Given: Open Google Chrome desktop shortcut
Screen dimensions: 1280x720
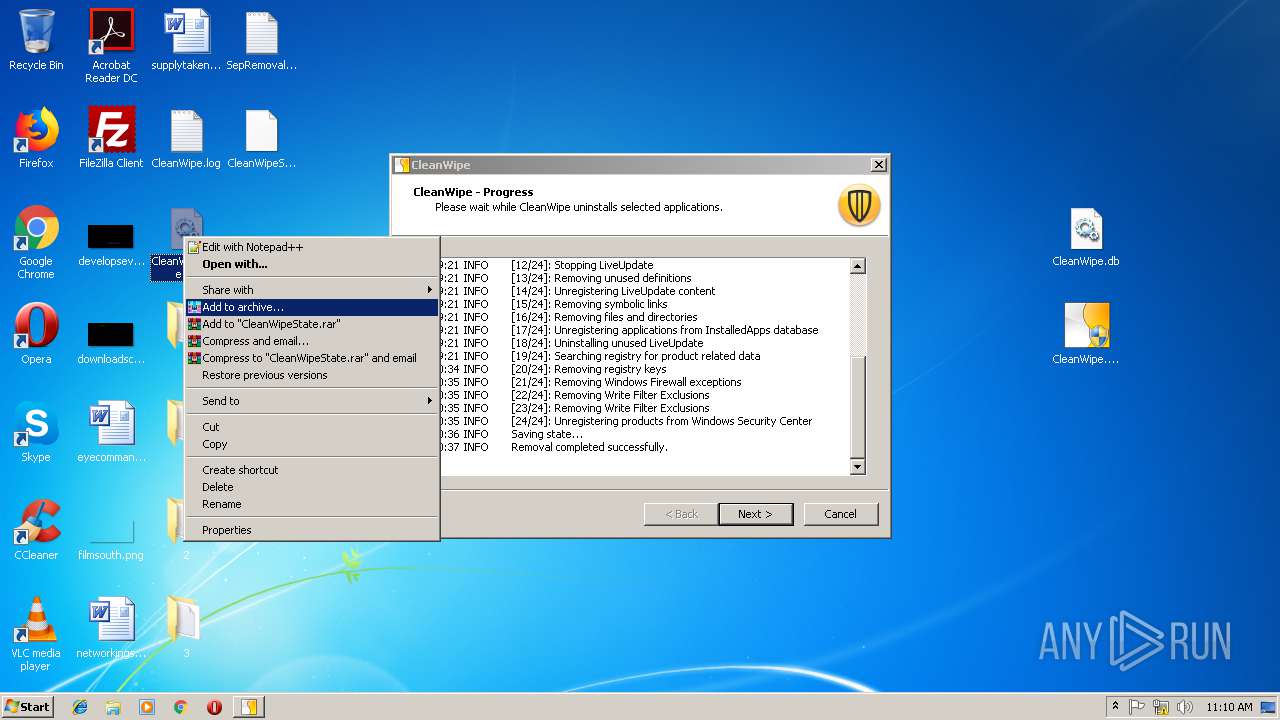Looking at the screenshot, I should [x=36, y=242].
